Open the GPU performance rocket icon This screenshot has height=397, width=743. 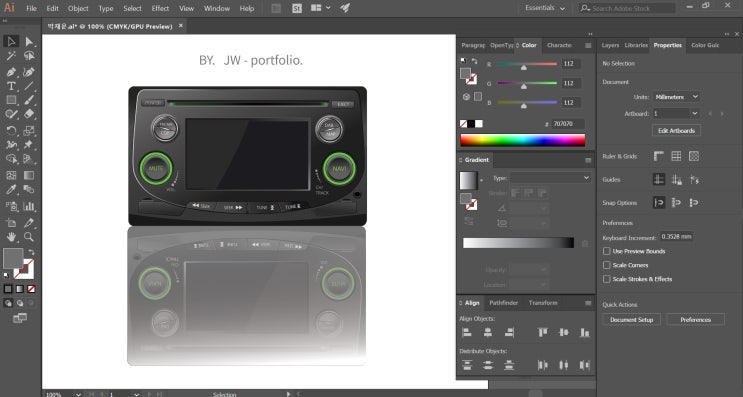[345, 8]
